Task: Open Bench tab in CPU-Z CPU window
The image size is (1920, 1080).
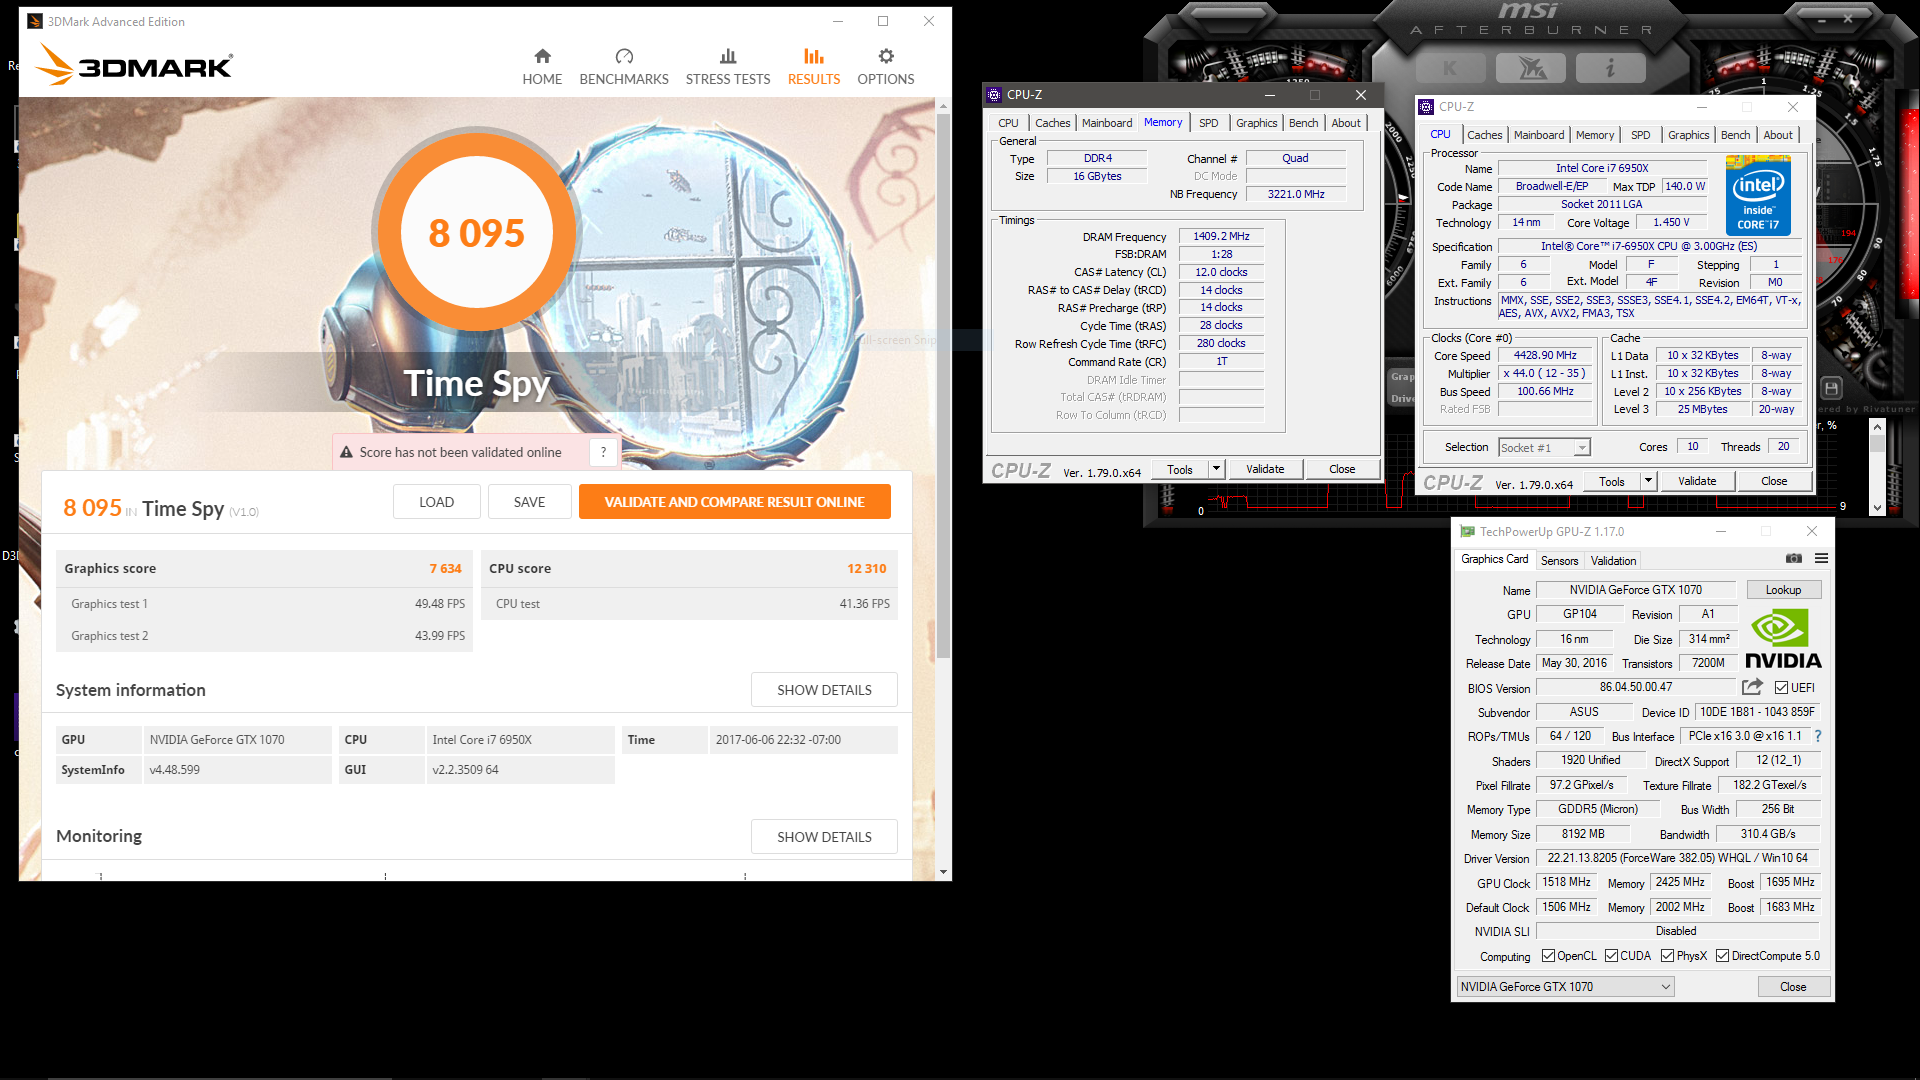Action: (x=1735, y=135)
